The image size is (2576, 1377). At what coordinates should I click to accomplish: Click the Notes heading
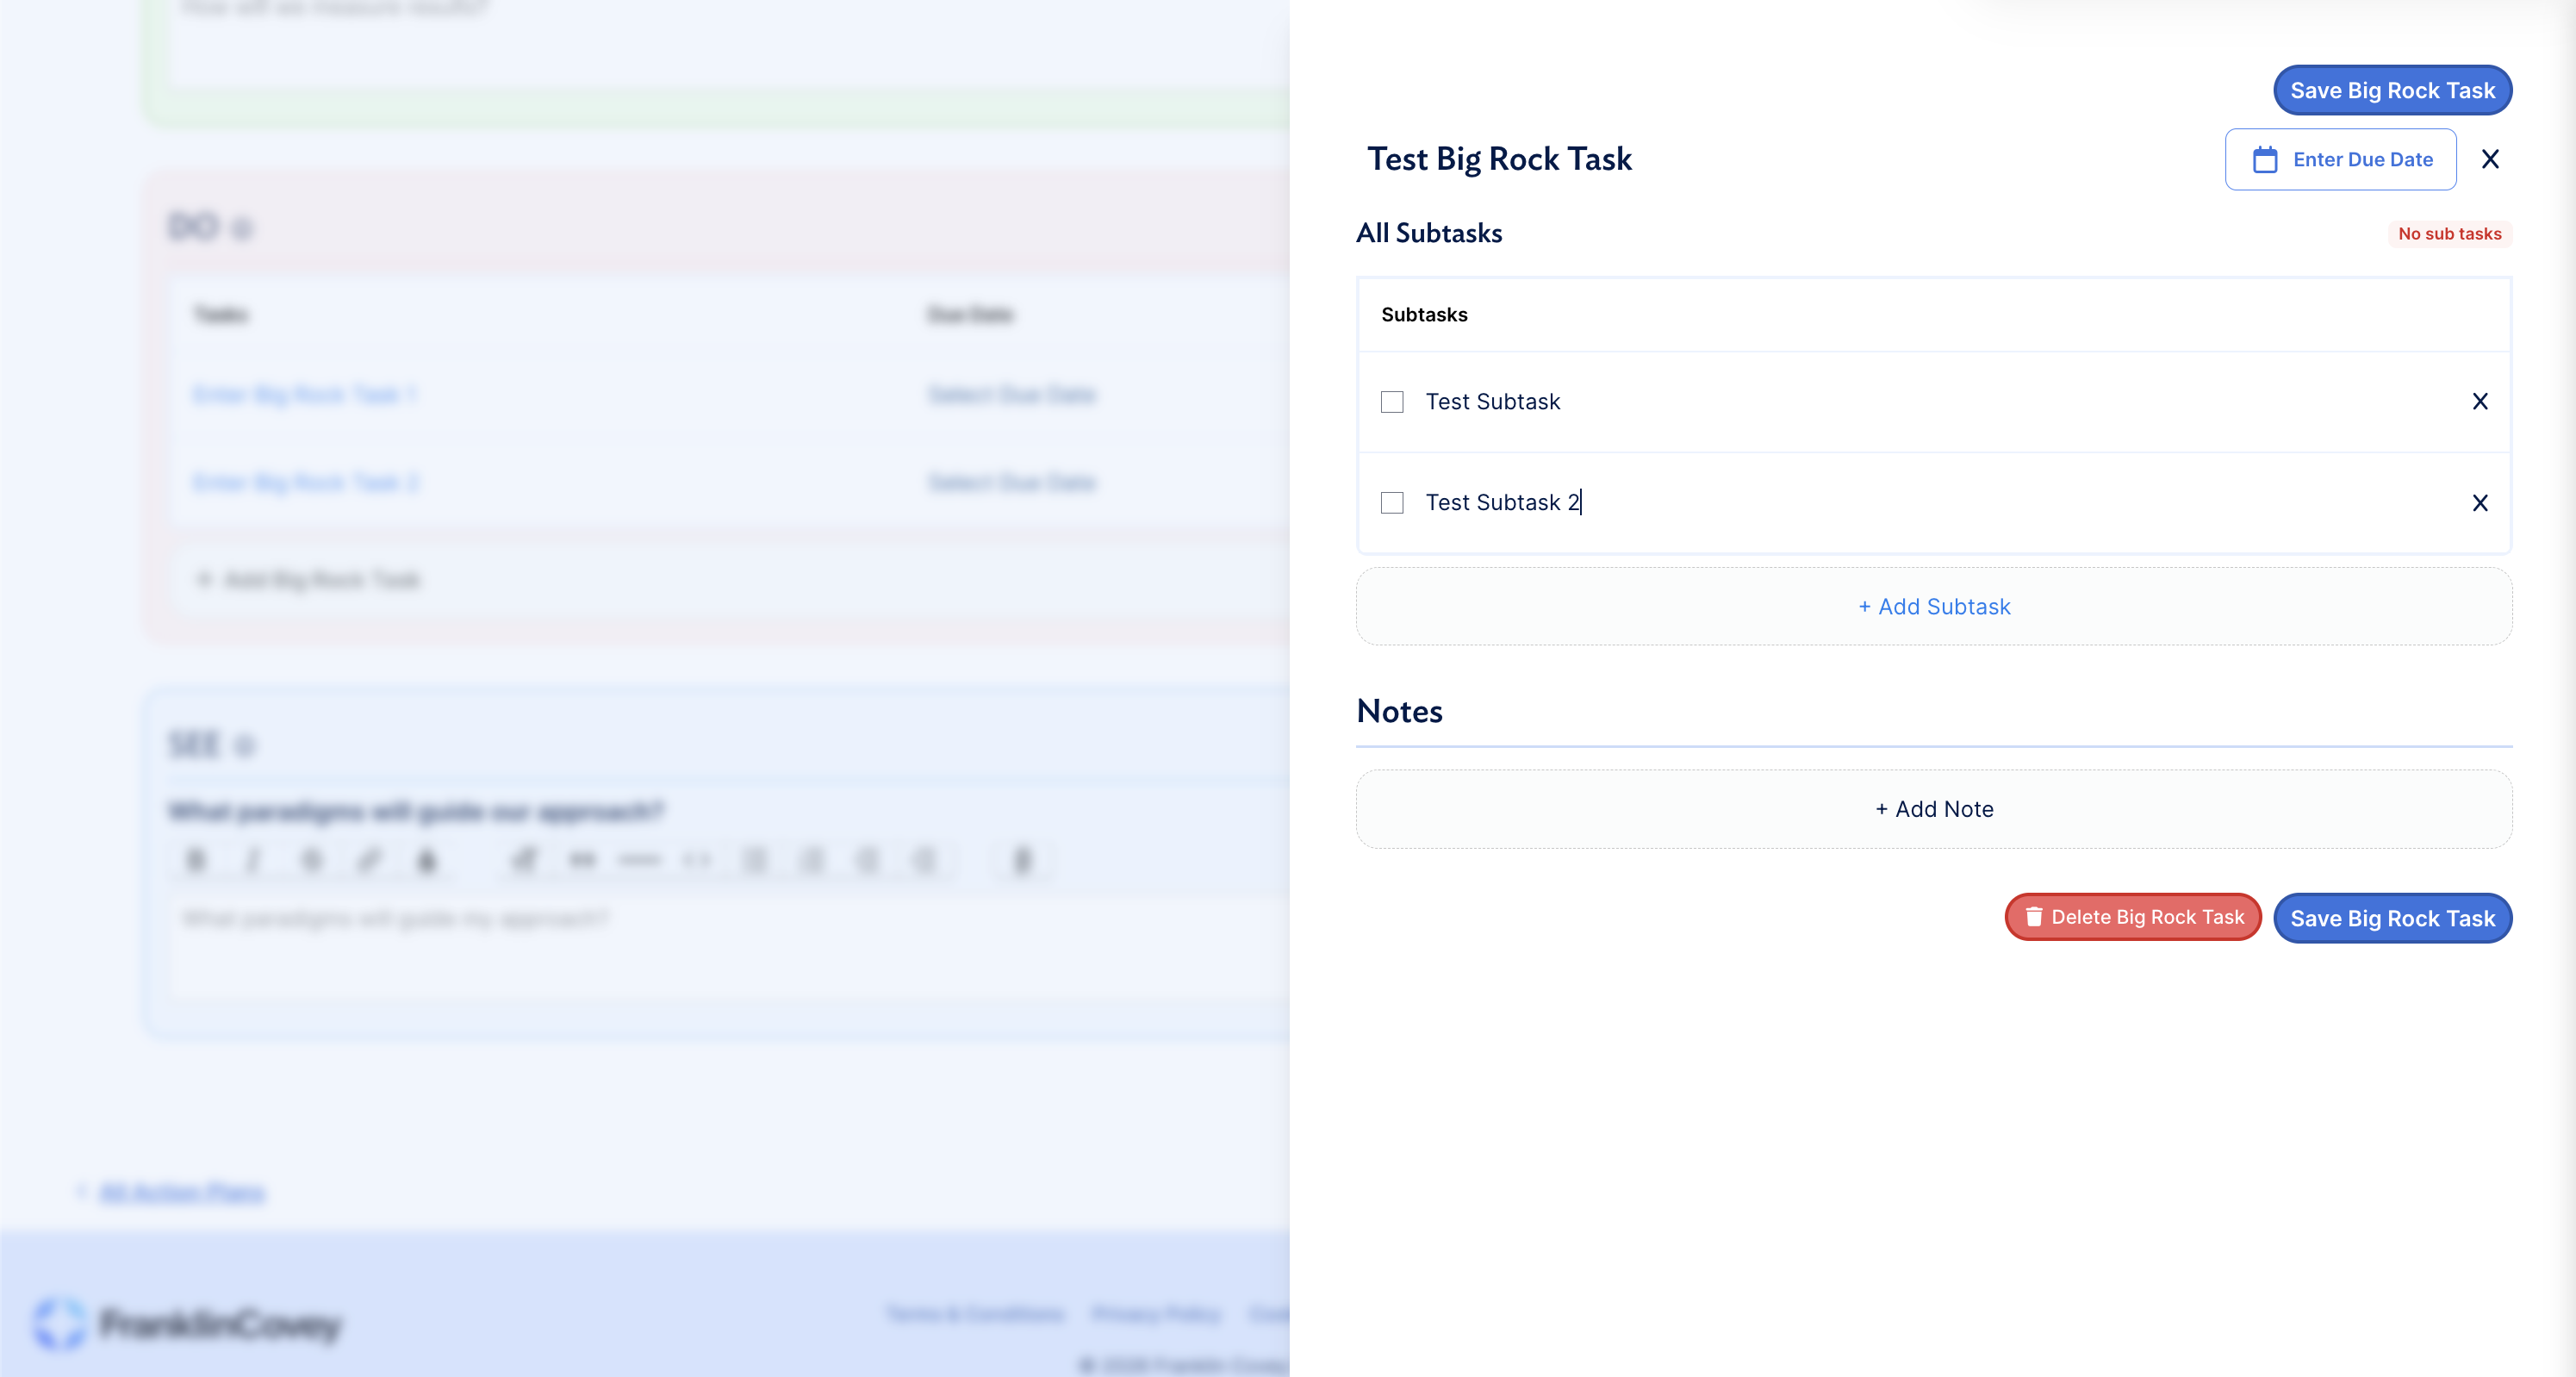tap(1399, 712)
